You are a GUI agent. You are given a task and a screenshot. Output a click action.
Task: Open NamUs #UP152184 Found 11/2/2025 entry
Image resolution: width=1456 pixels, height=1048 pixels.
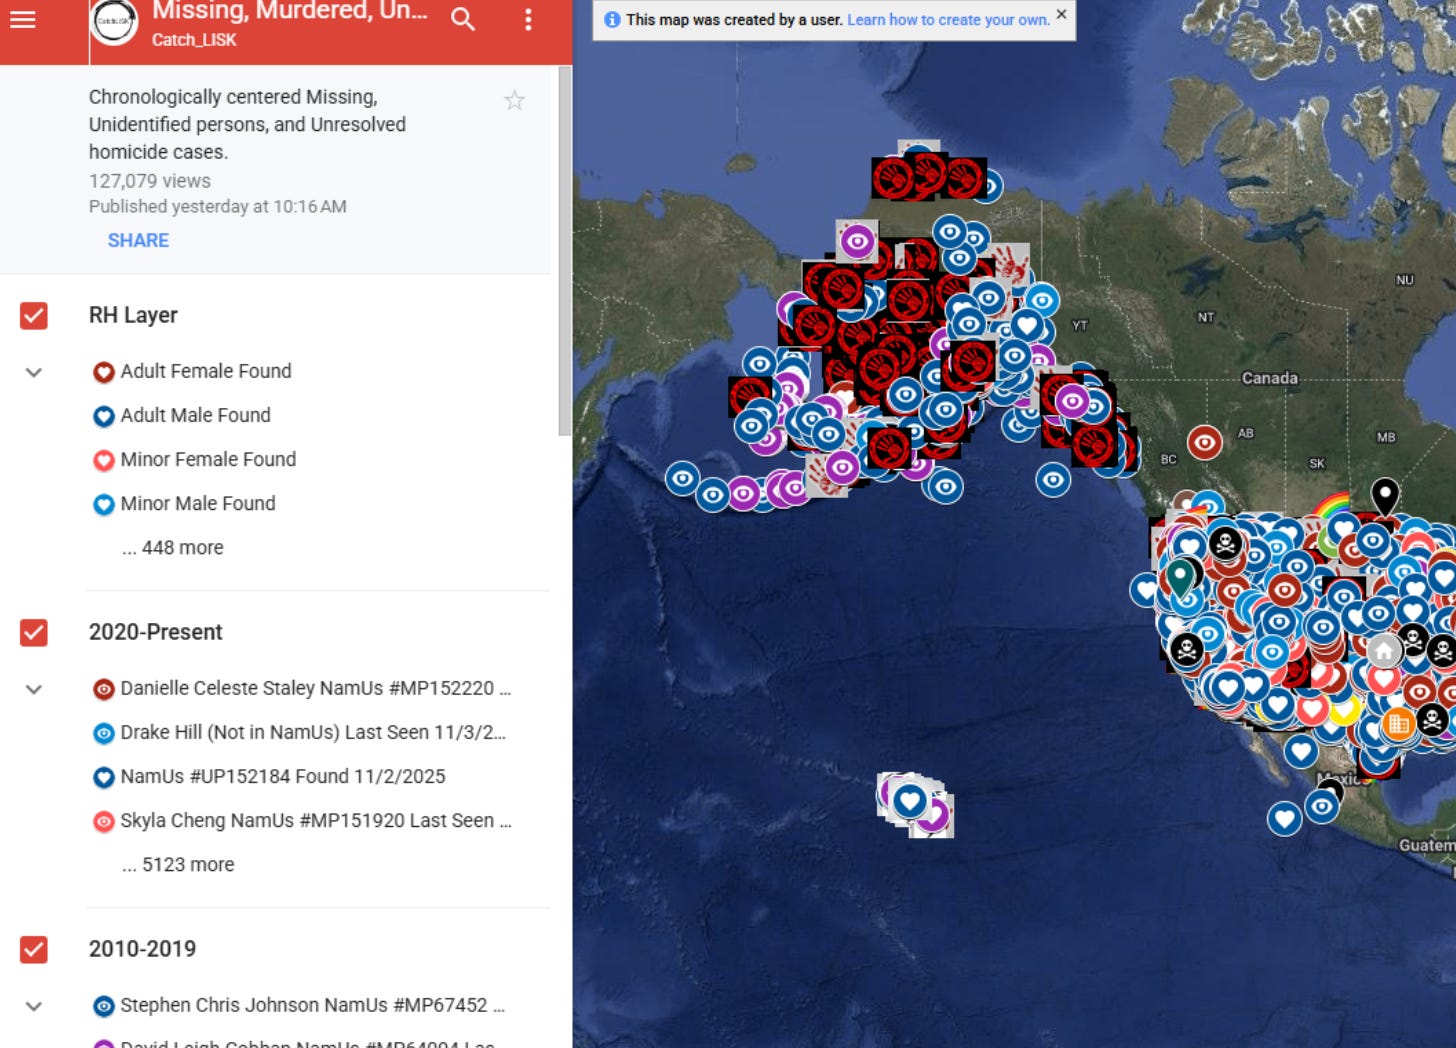(x=269, y=777)
